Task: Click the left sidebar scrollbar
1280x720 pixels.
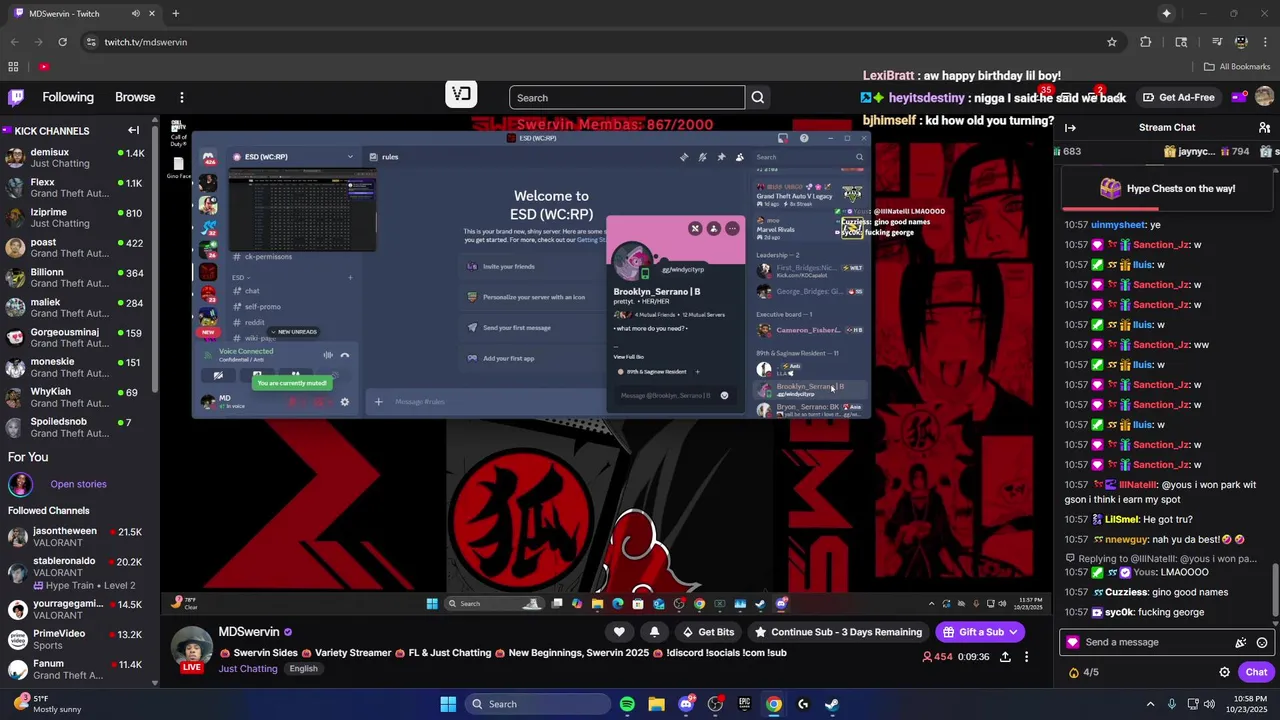Action: 155,256
